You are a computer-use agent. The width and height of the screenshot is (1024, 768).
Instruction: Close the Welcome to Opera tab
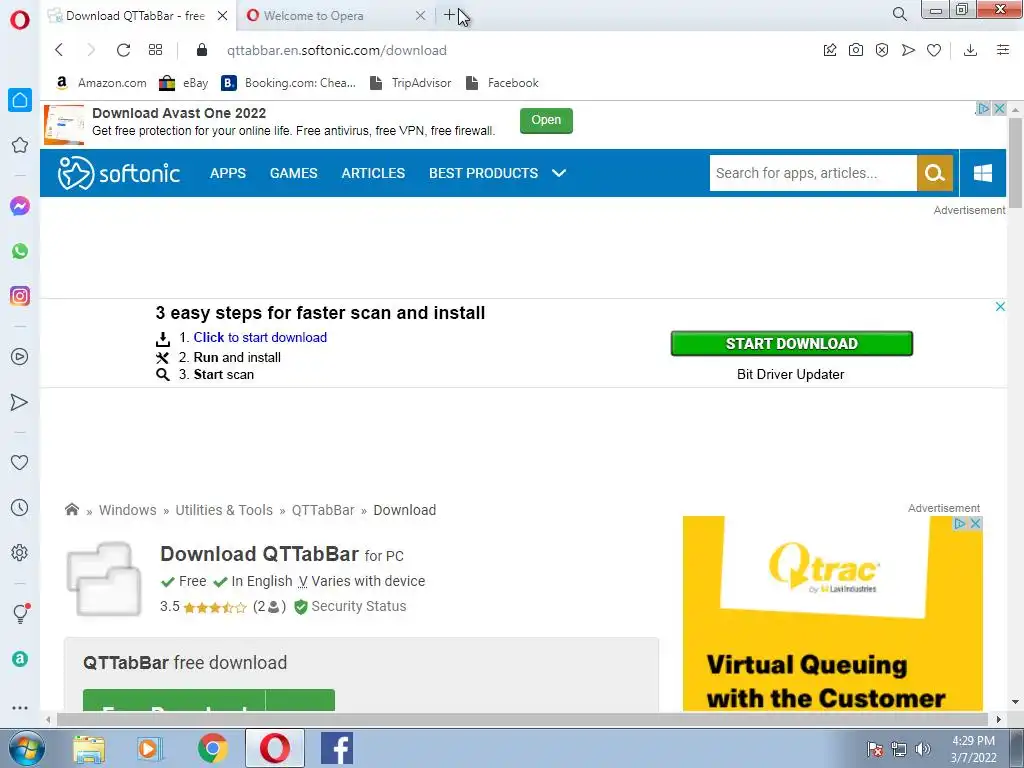tap(421, 16)
